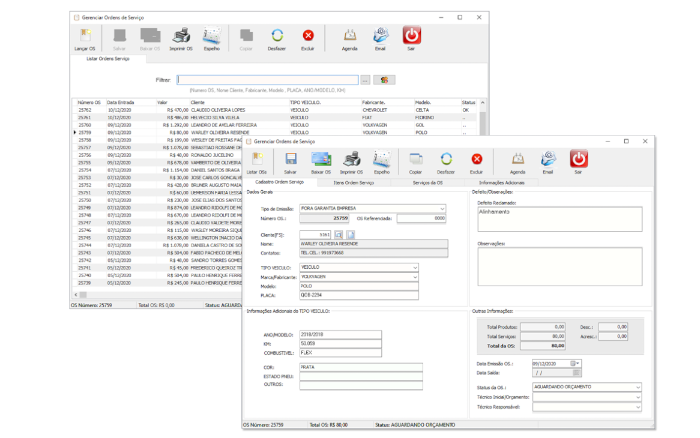Click the new client document icon

[351, 234]
